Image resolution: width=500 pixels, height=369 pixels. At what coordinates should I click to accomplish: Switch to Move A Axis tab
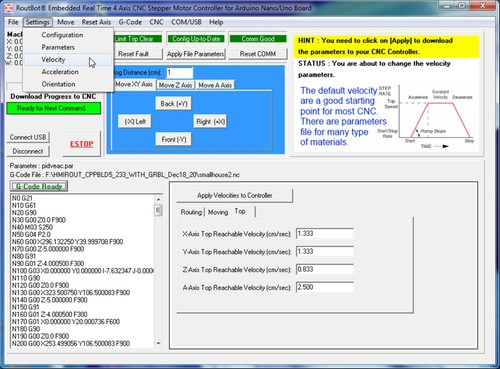coord(215,85)
